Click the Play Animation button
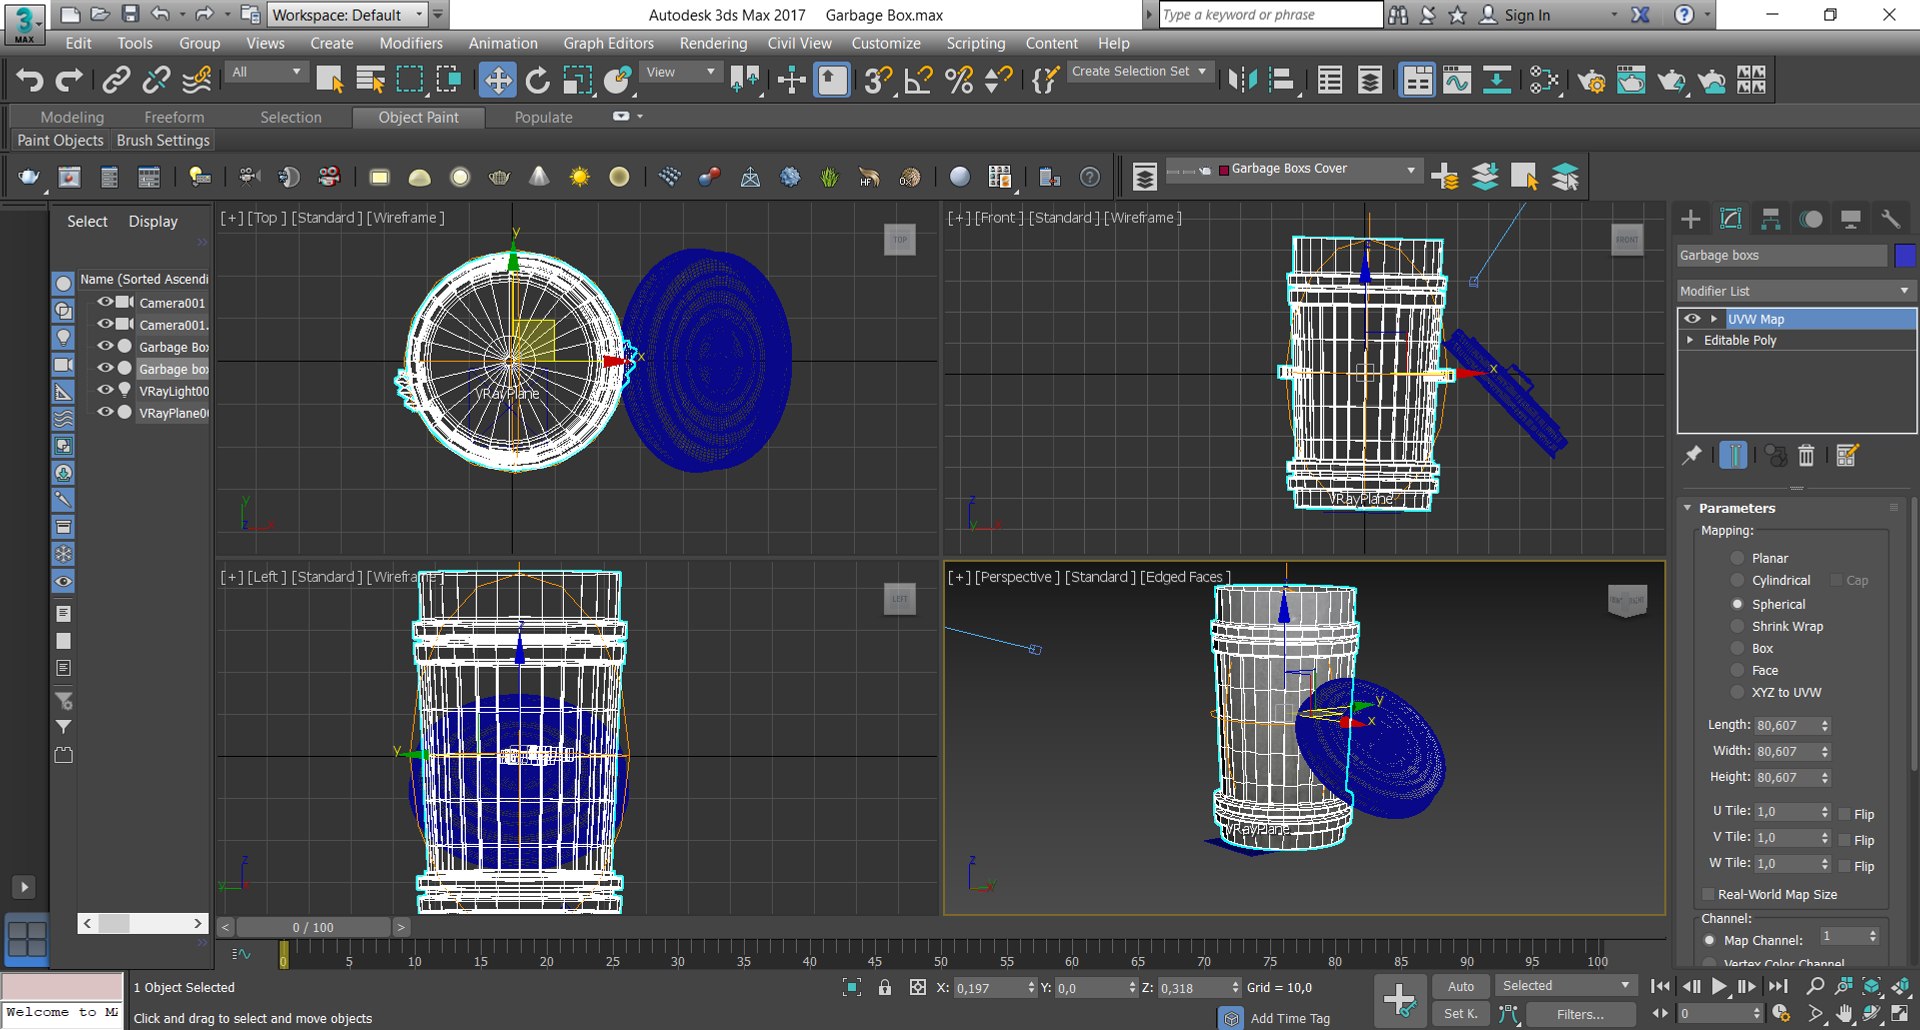The width and height of the screenshot is (1920, 1030). tap(1718, 986)
